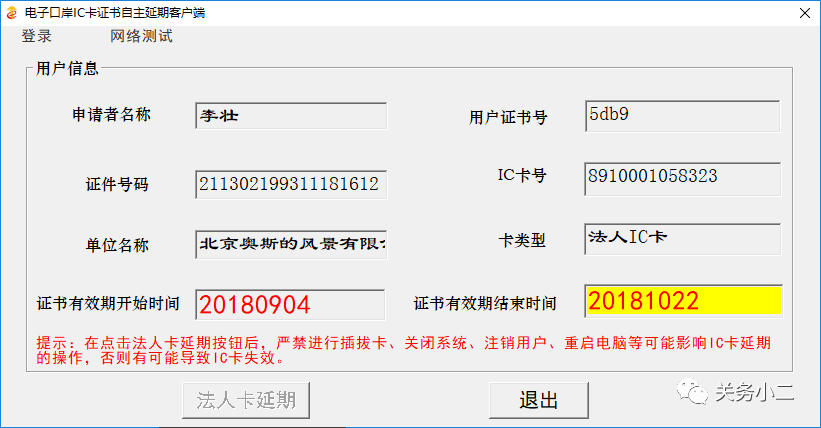Screen dimensions: 821x428
Task: Click the WeChat logo watermark icon
Action: 692,391
